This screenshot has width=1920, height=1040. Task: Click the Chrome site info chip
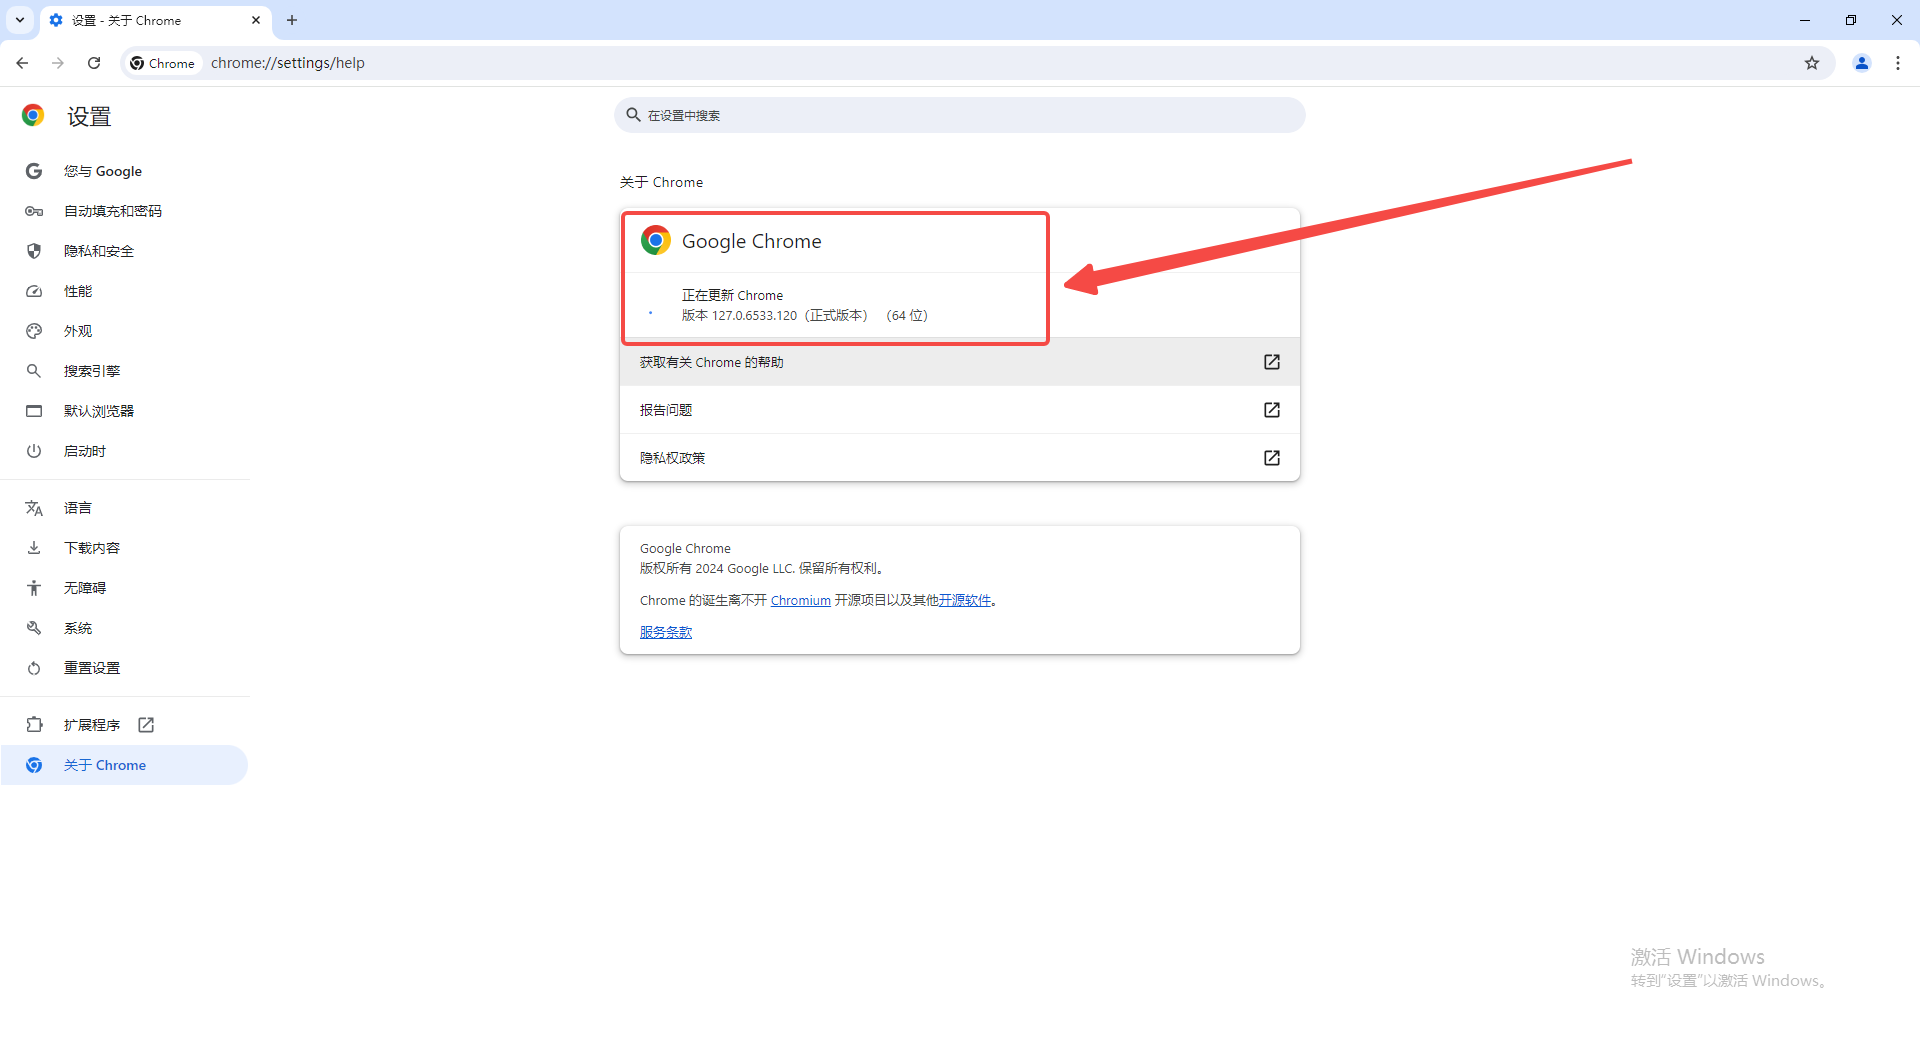(163, 63)
